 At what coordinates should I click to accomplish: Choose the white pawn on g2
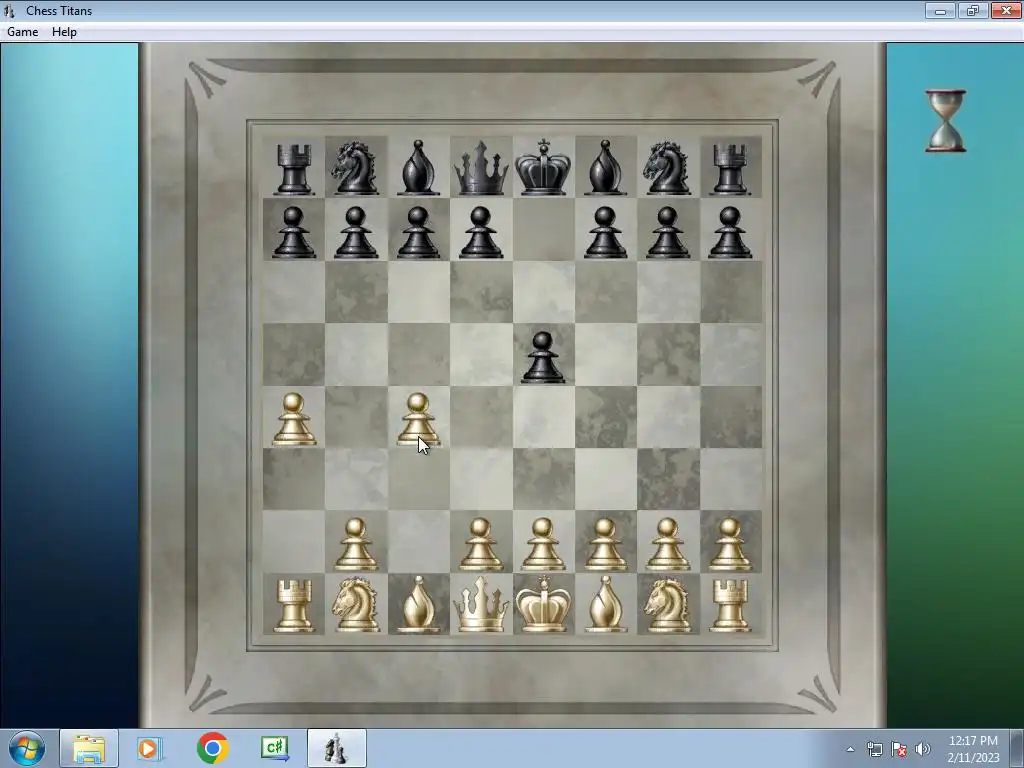pyautogui.click(x=667, y=545)
